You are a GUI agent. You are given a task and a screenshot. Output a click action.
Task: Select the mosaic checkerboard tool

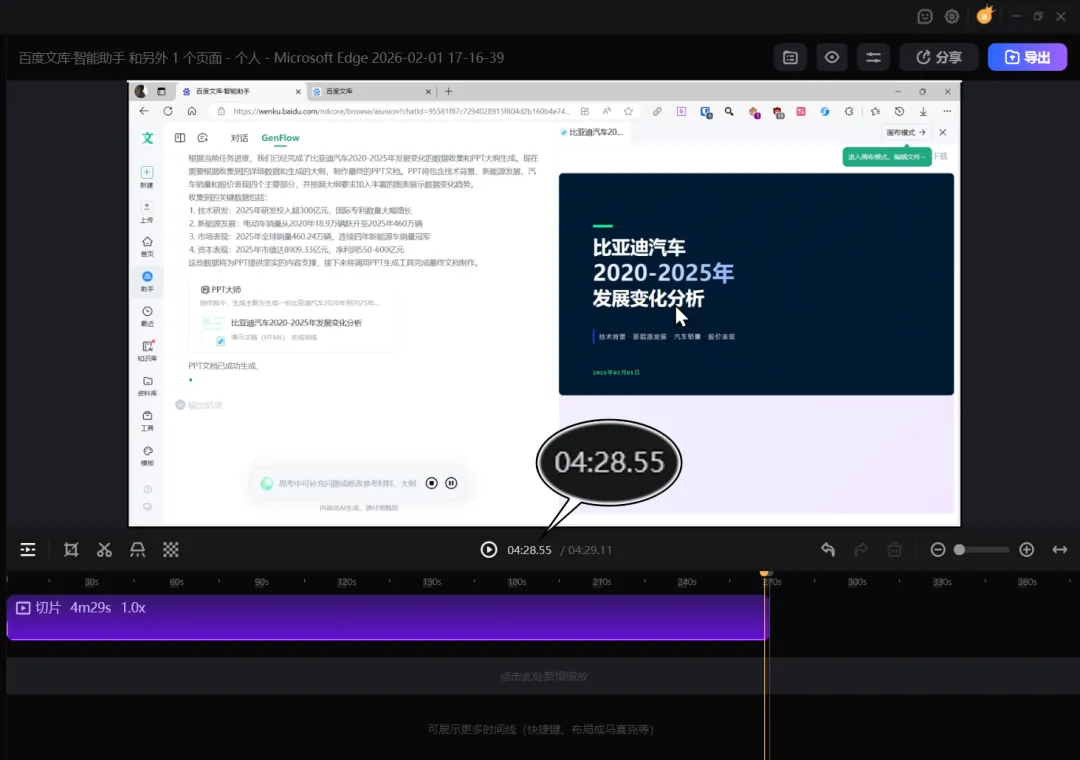[x=171, y=549]
